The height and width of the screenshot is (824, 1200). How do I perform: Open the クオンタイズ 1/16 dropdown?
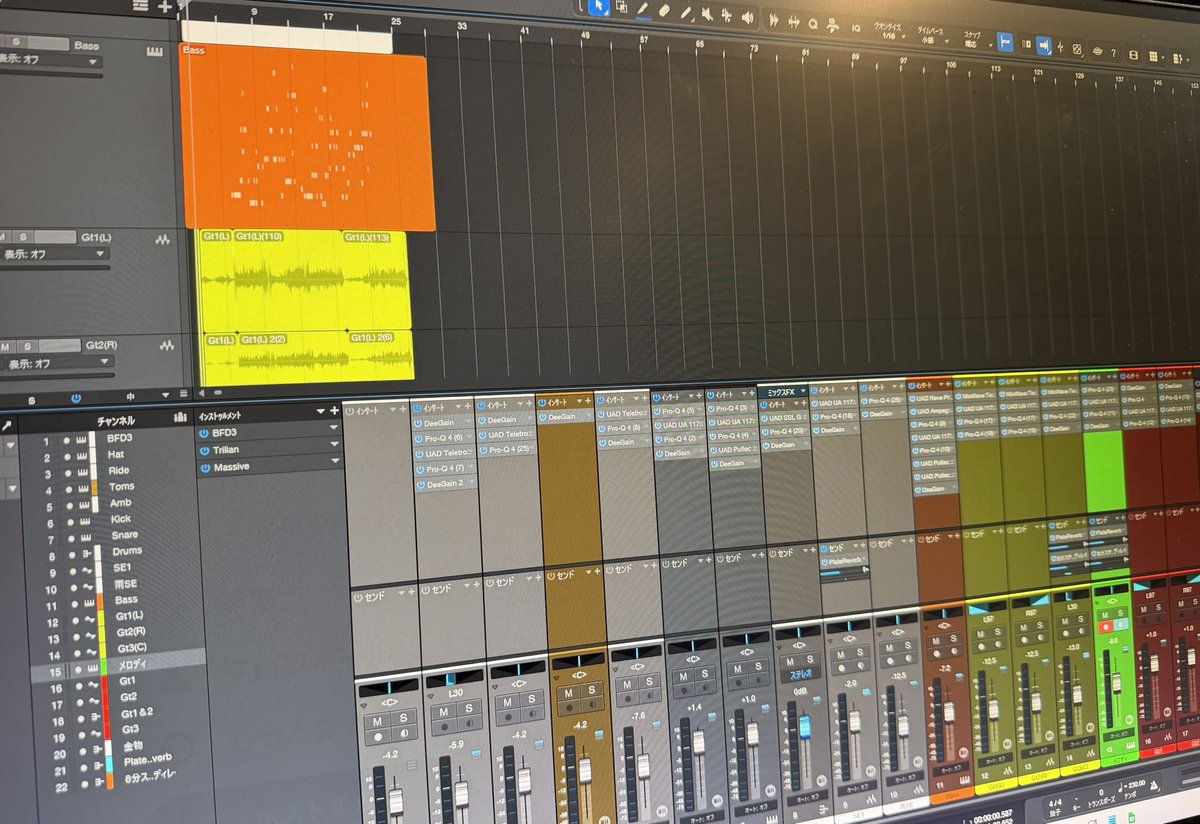pos(892,32)
